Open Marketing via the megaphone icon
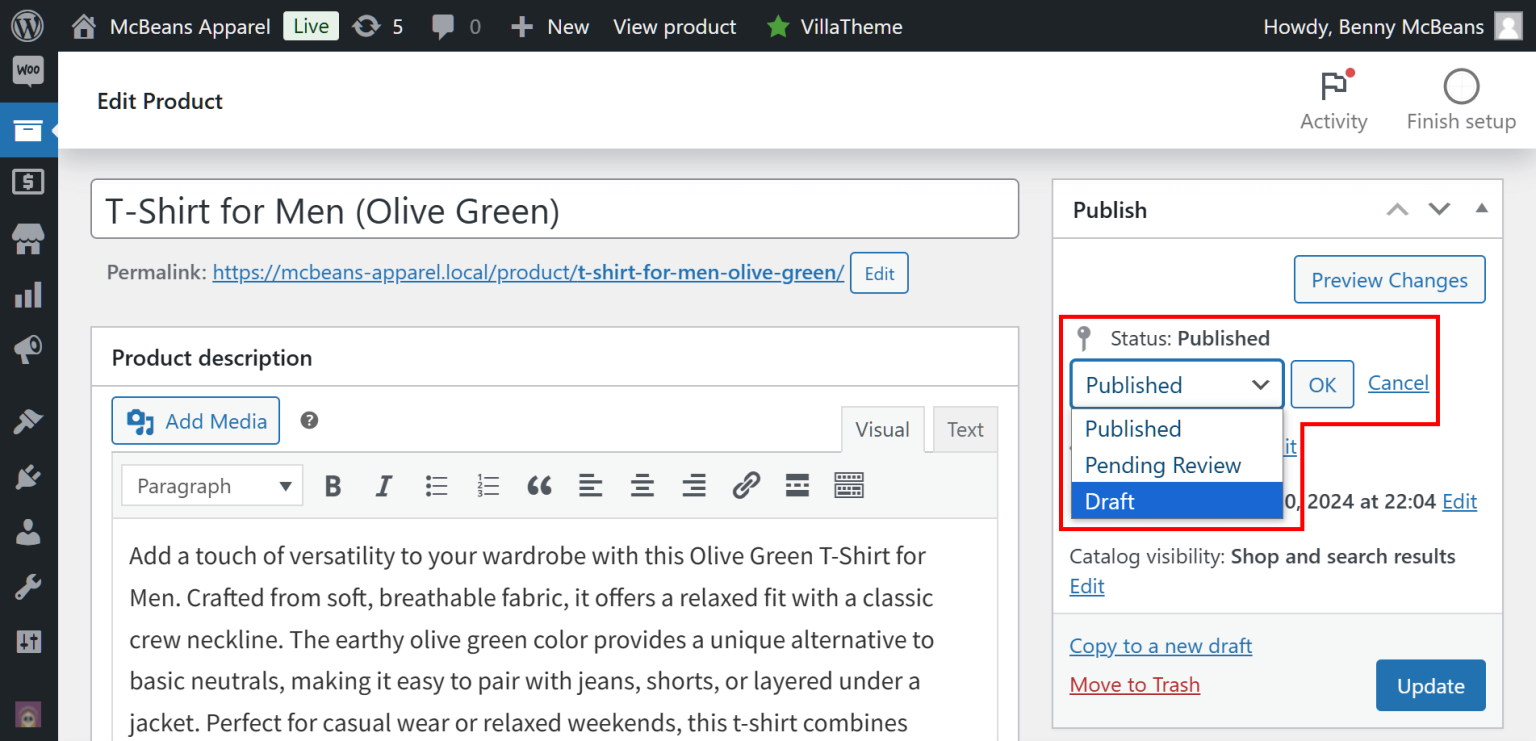This screenshot has width=1536, height=741. [27, 349]
